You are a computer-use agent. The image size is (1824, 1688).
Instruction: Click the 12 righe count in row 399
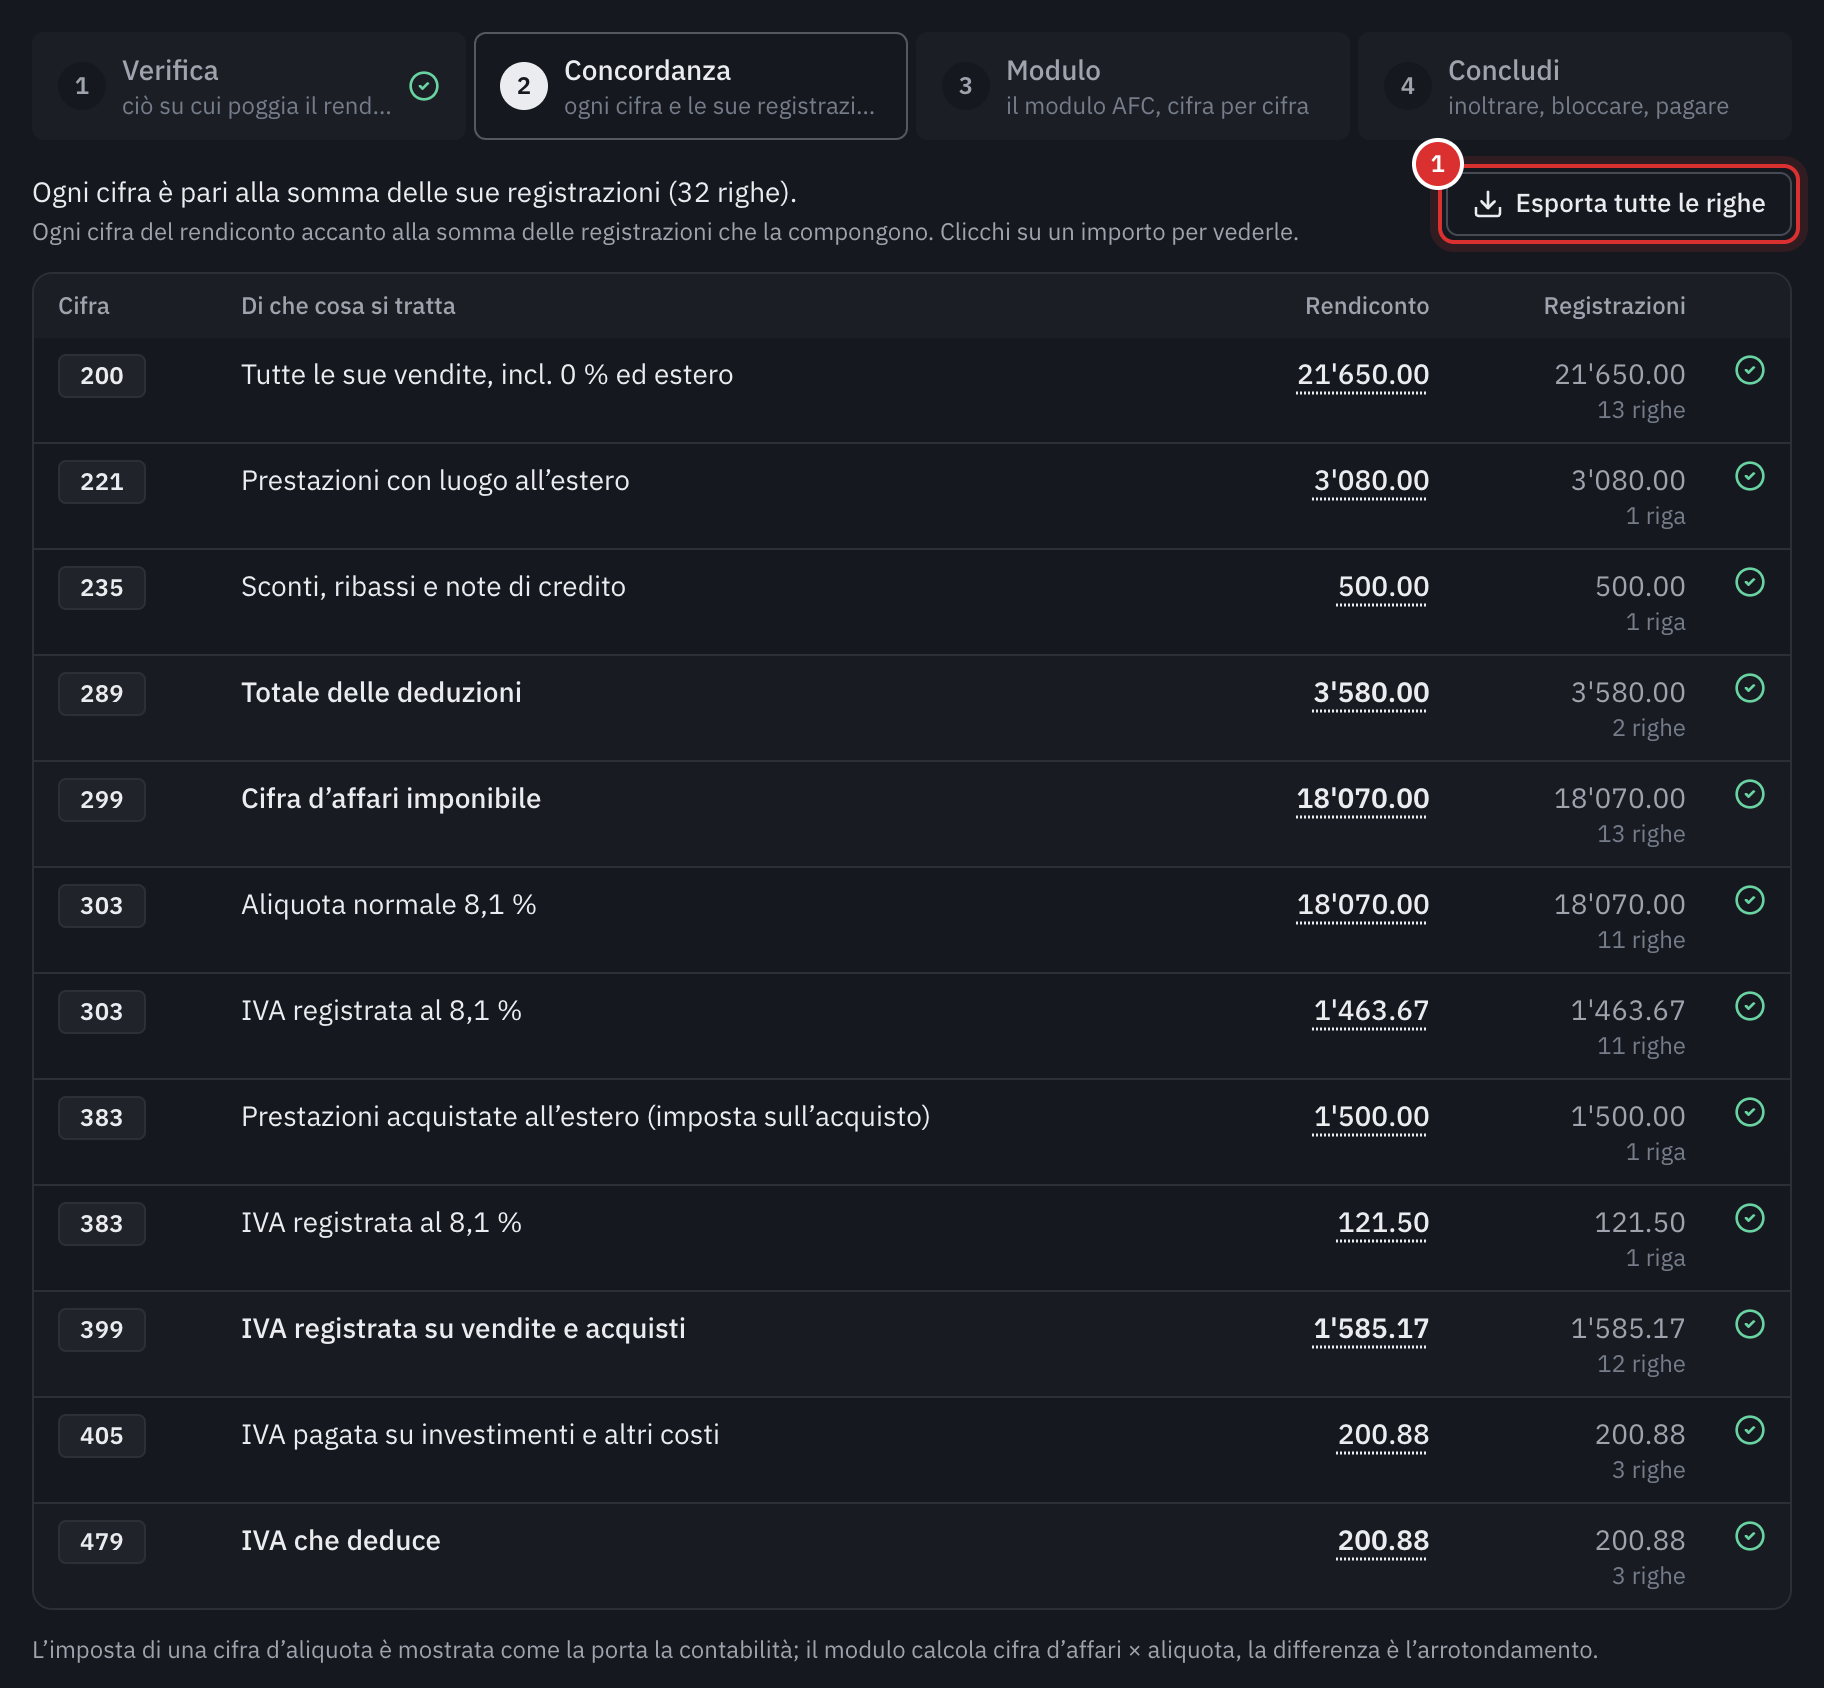tap(1641, 1364)
